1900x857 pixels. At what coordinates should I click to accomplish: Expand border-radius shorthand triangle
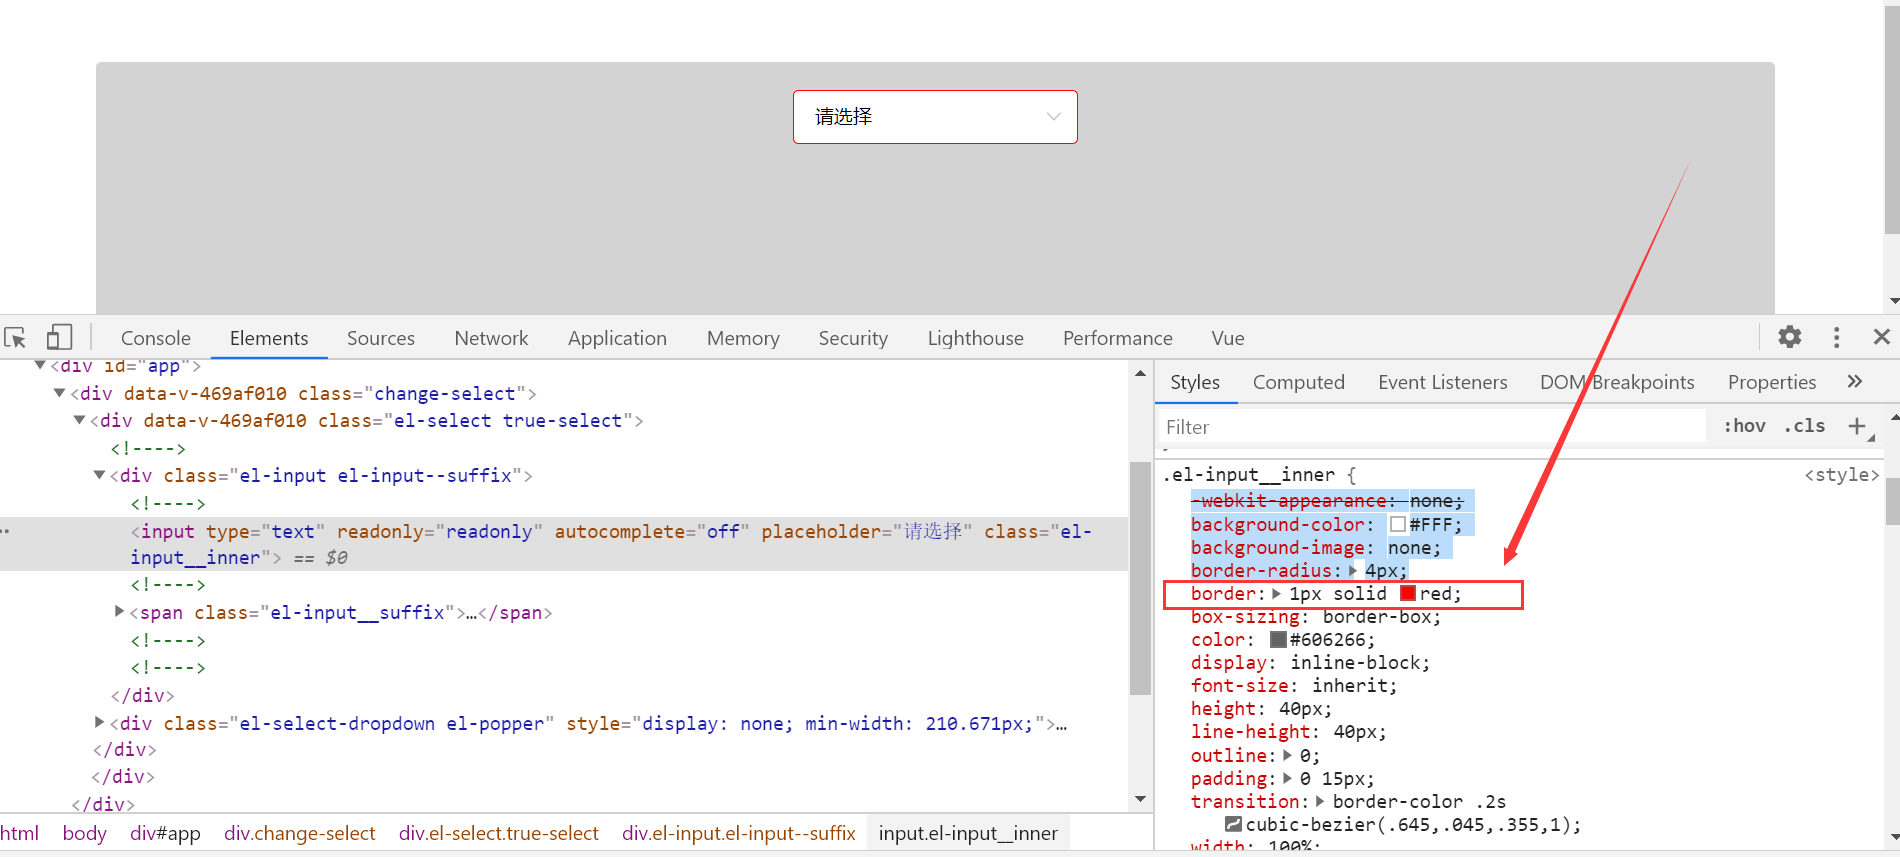(x=1353, y=570)
